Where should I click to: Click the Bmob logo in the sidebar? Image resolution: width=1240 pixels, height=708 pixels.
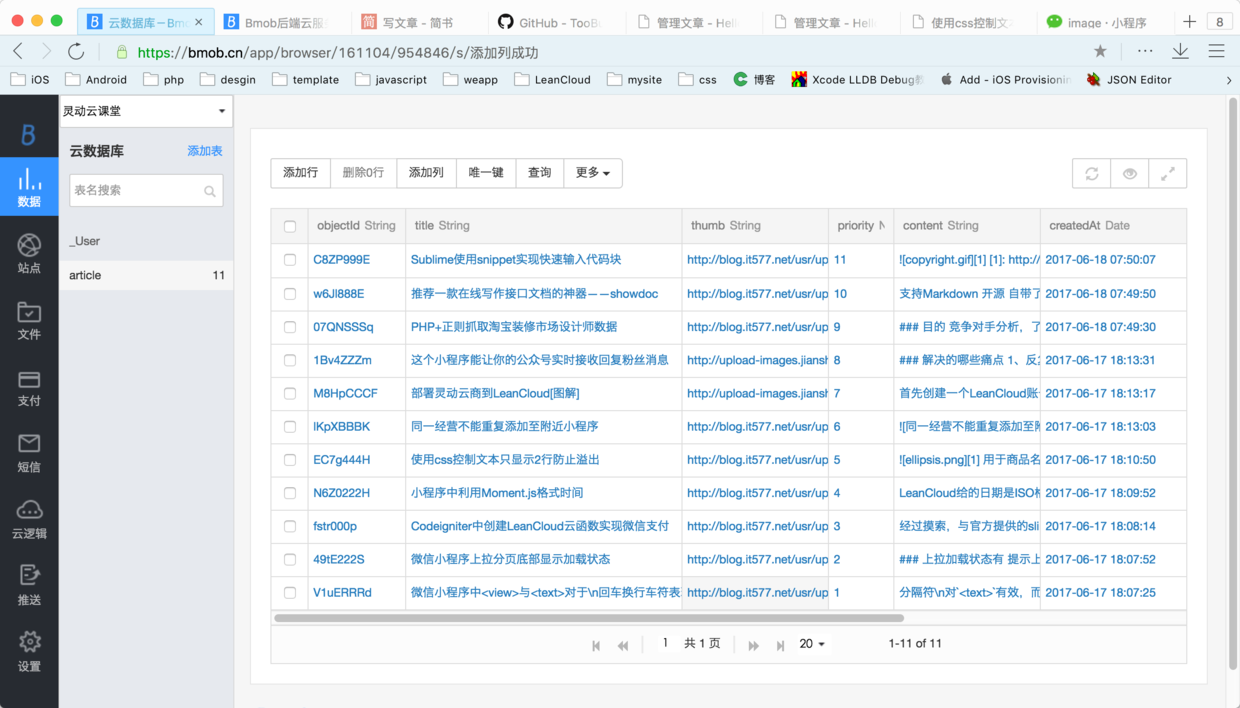coord(29,134)
